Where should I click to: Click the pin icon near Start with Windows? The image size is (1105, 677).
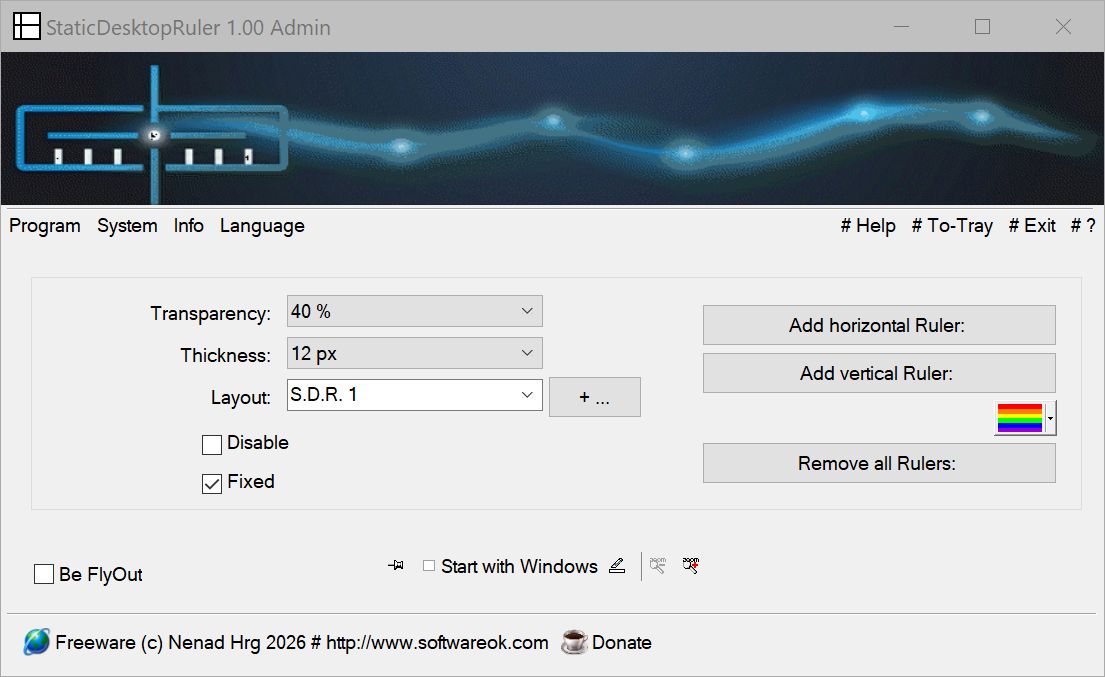point(395,565)
